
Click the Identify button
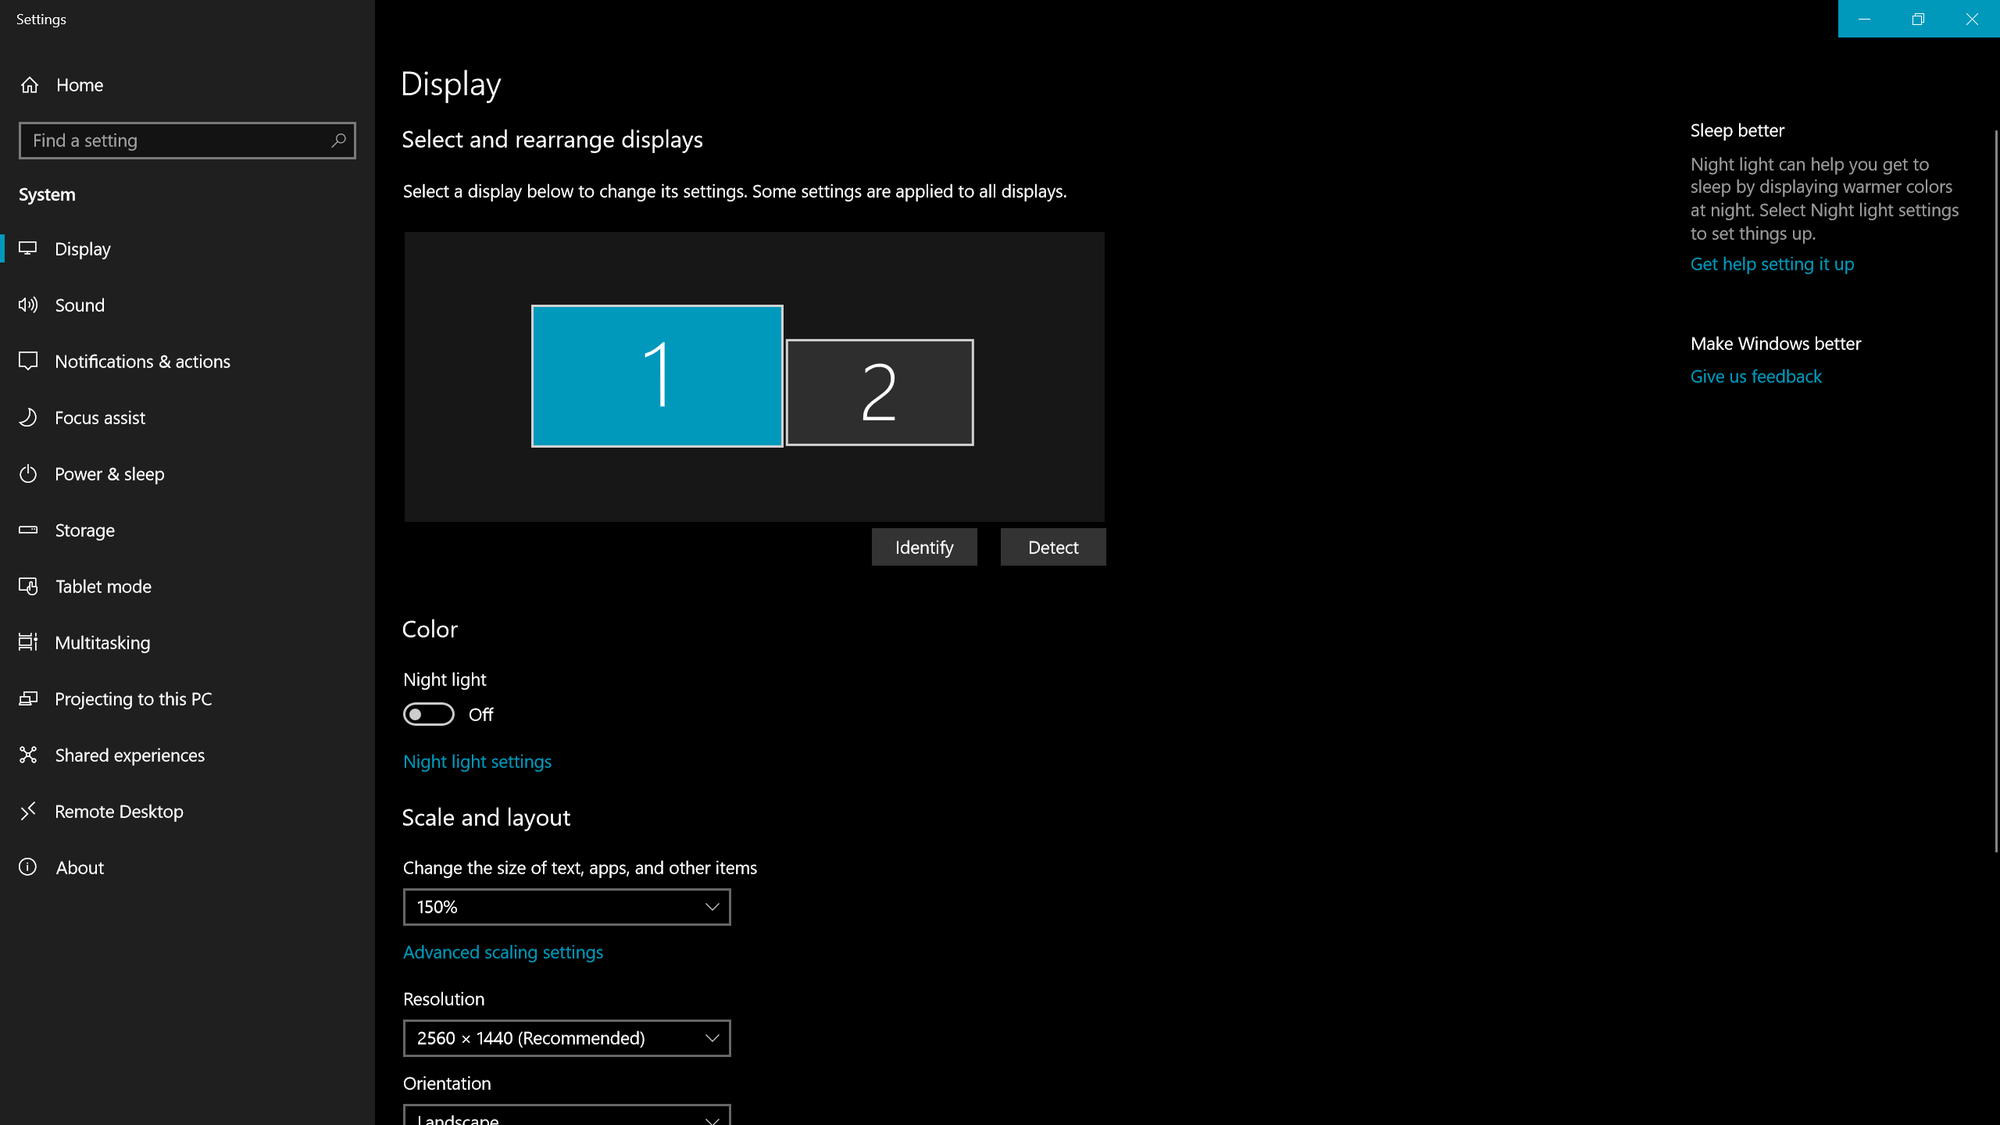click(924, 547)
